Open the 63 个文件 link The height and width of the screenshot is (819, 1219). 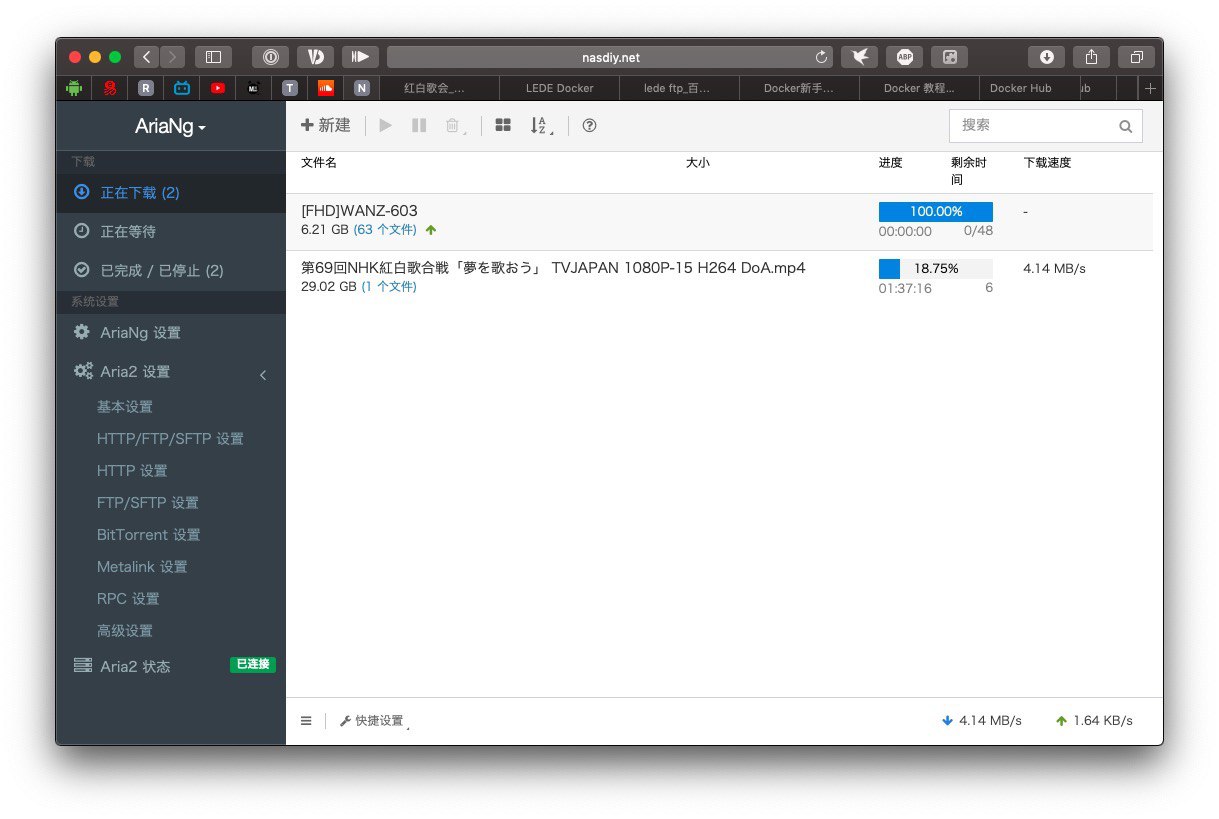click(x=385, y=230)
